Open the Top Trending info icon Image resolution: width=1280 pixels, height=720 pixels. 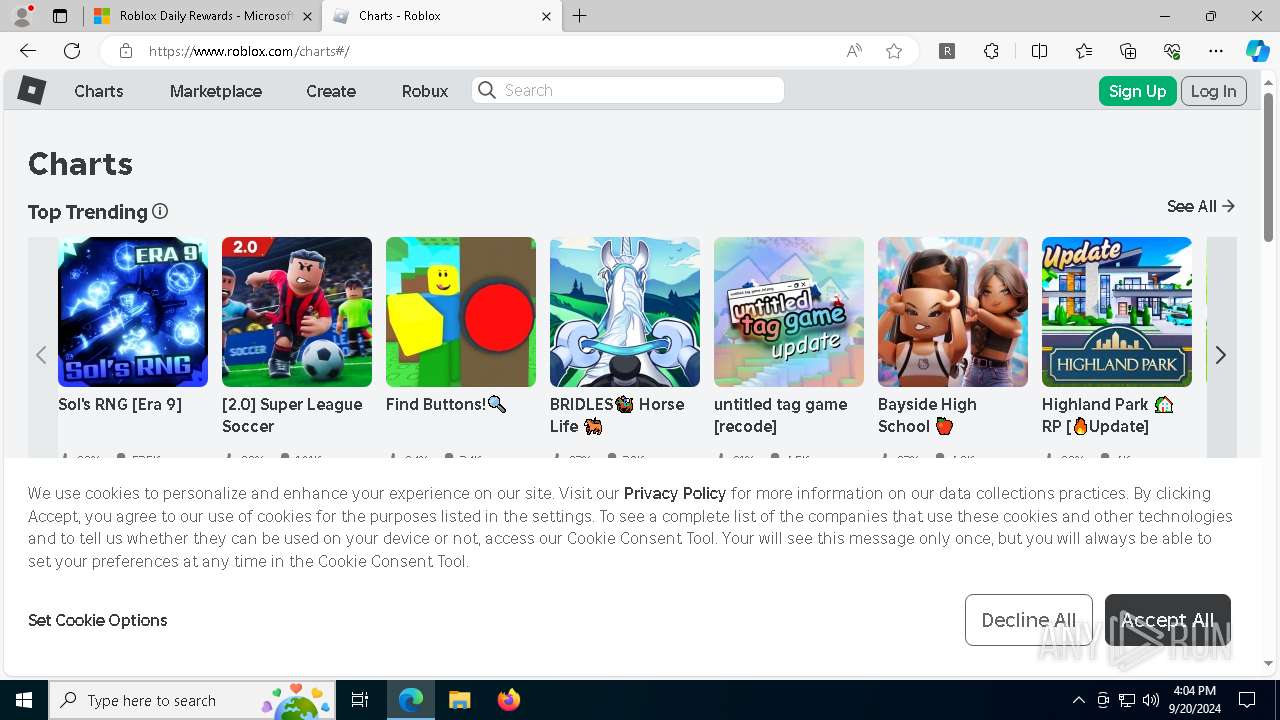click(x=160, y=211)
